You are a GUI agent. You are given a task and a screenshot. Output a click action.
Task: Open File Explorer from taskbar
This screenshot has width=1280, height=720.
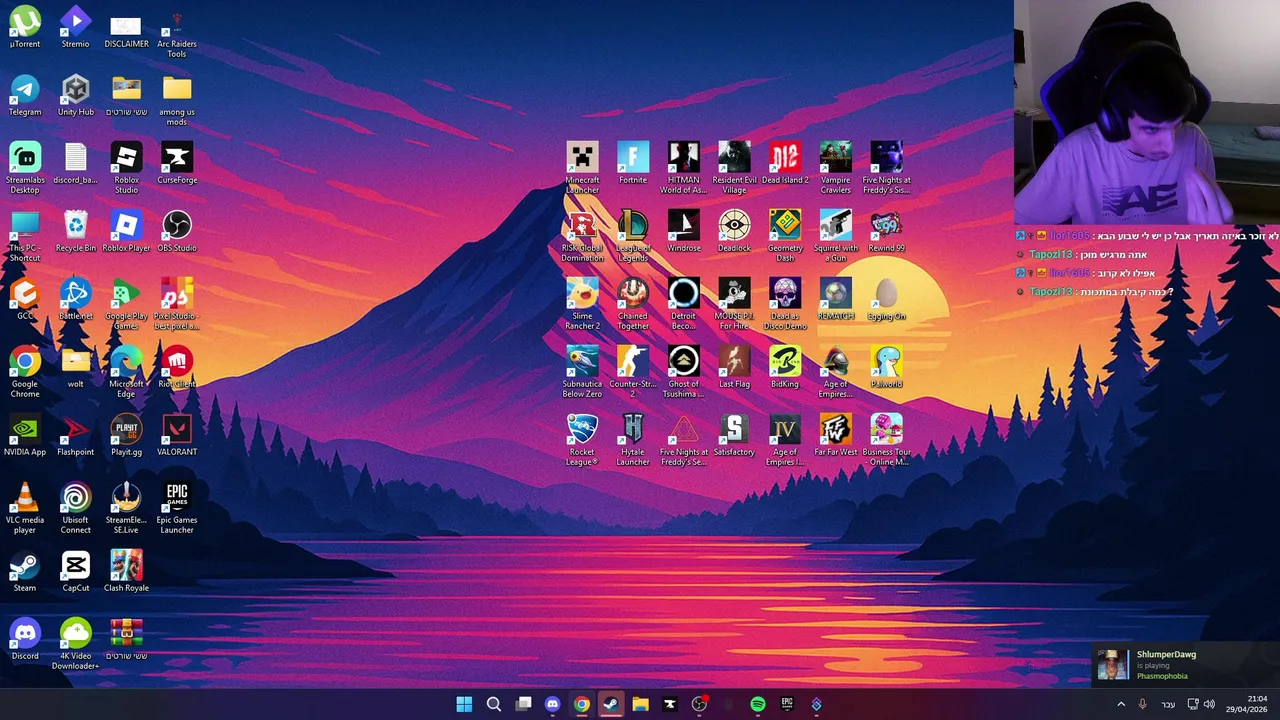pos(640,704)
